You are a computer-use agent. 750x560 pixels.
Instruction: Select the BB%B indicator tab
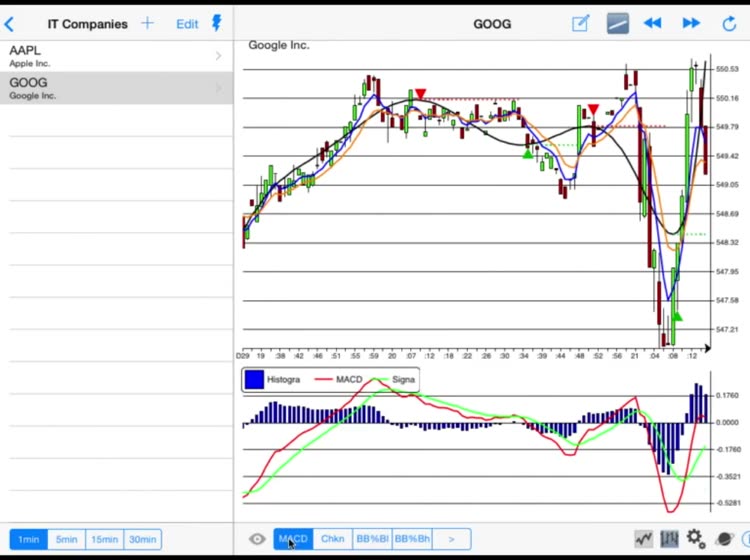(372, 539)
